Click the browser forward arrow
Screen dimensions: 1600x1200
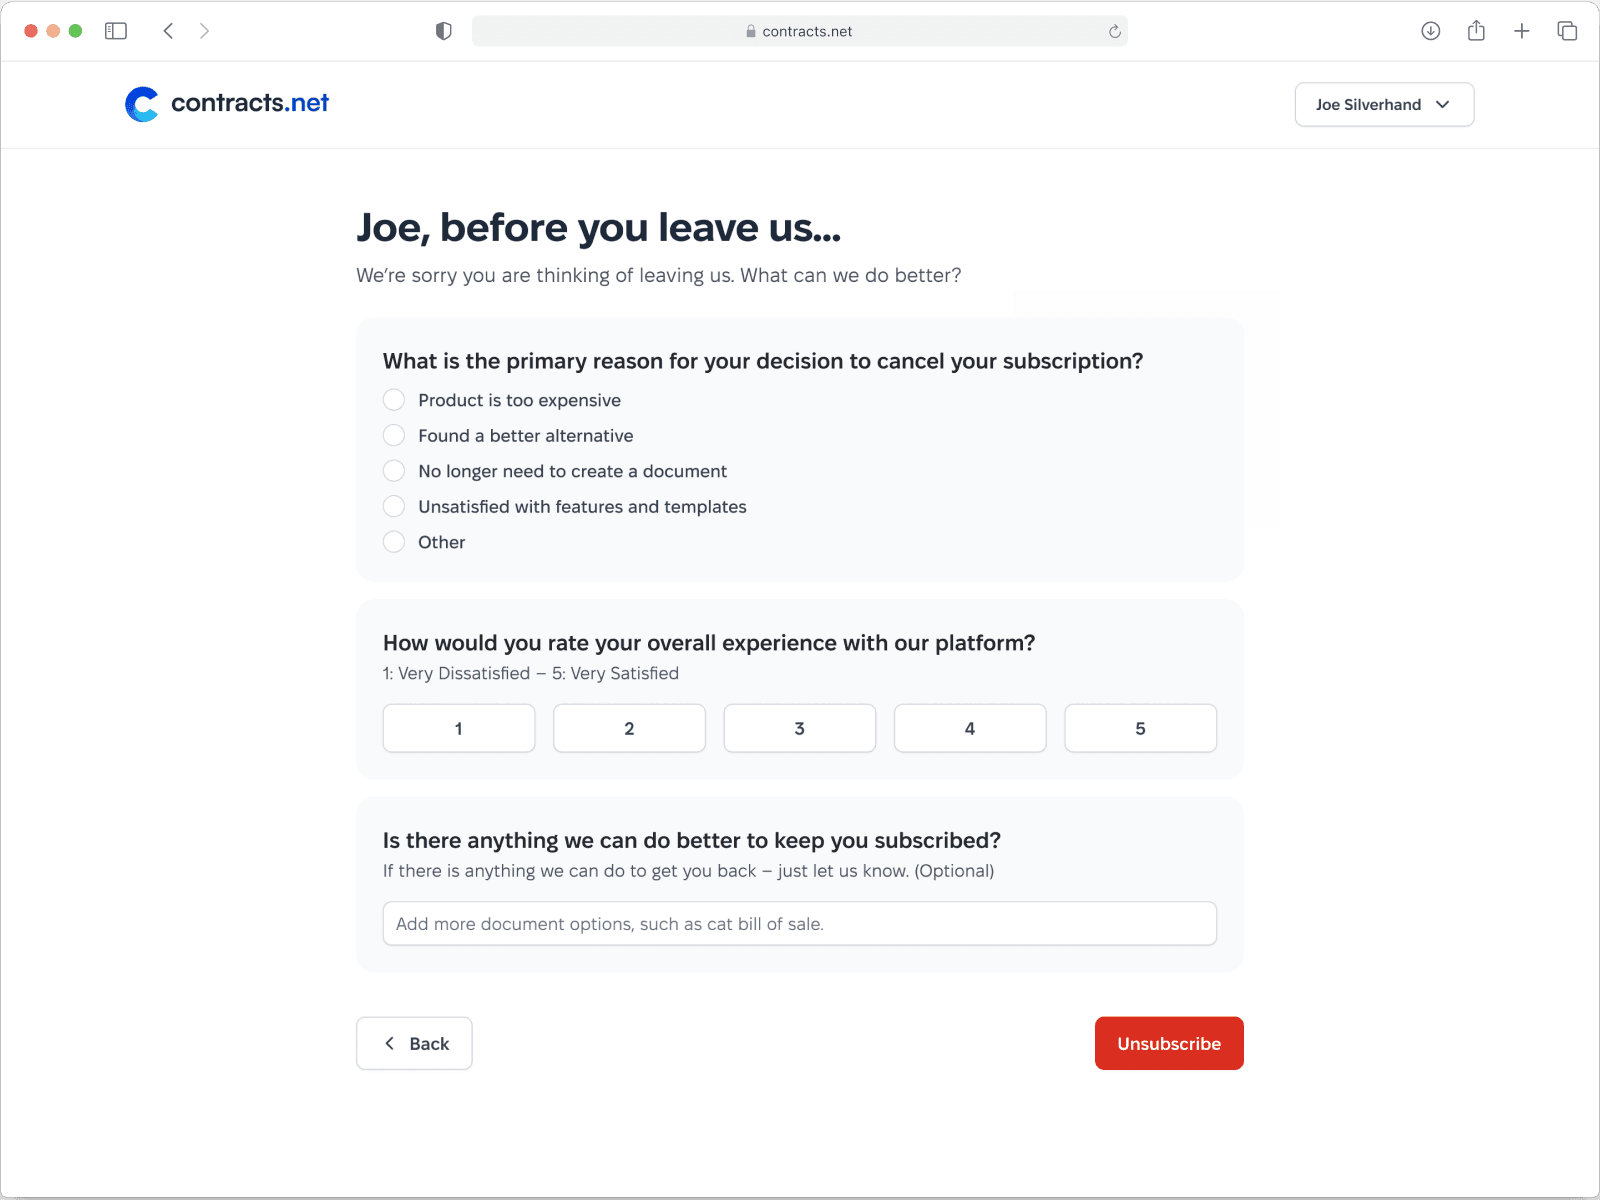click(x=204, y=31)
